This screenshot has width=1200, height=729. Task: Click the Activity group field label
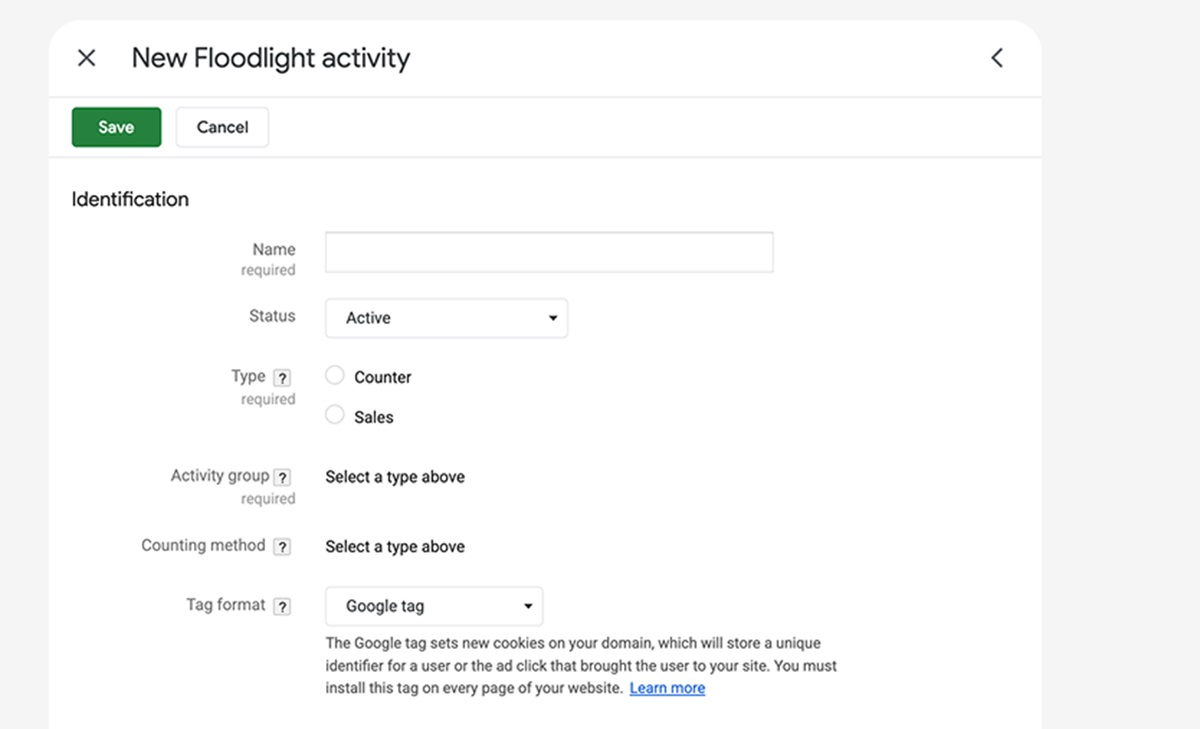click(219, 476)
